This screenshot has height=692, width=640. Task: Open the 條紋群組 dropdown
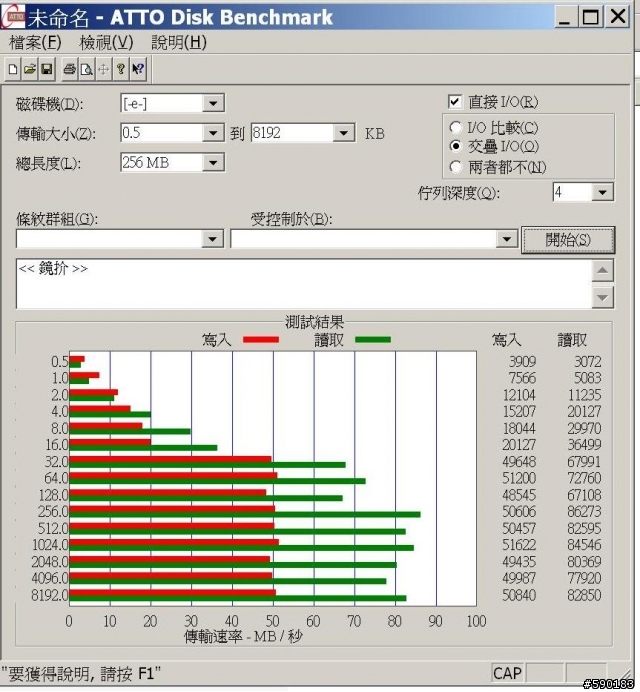point(212,239)
